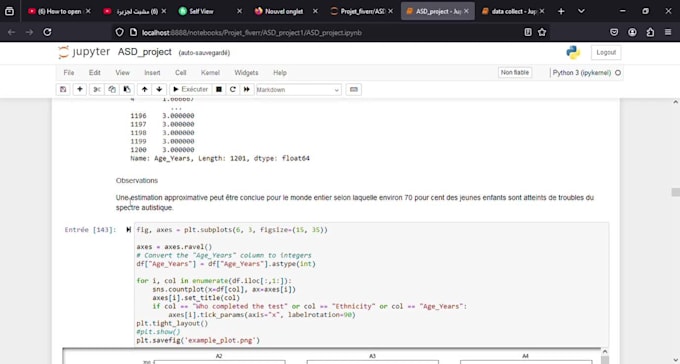Save notebook with the floppy disk icon
The width and height of the screenshot is (680, 364).
pos(63,89)
